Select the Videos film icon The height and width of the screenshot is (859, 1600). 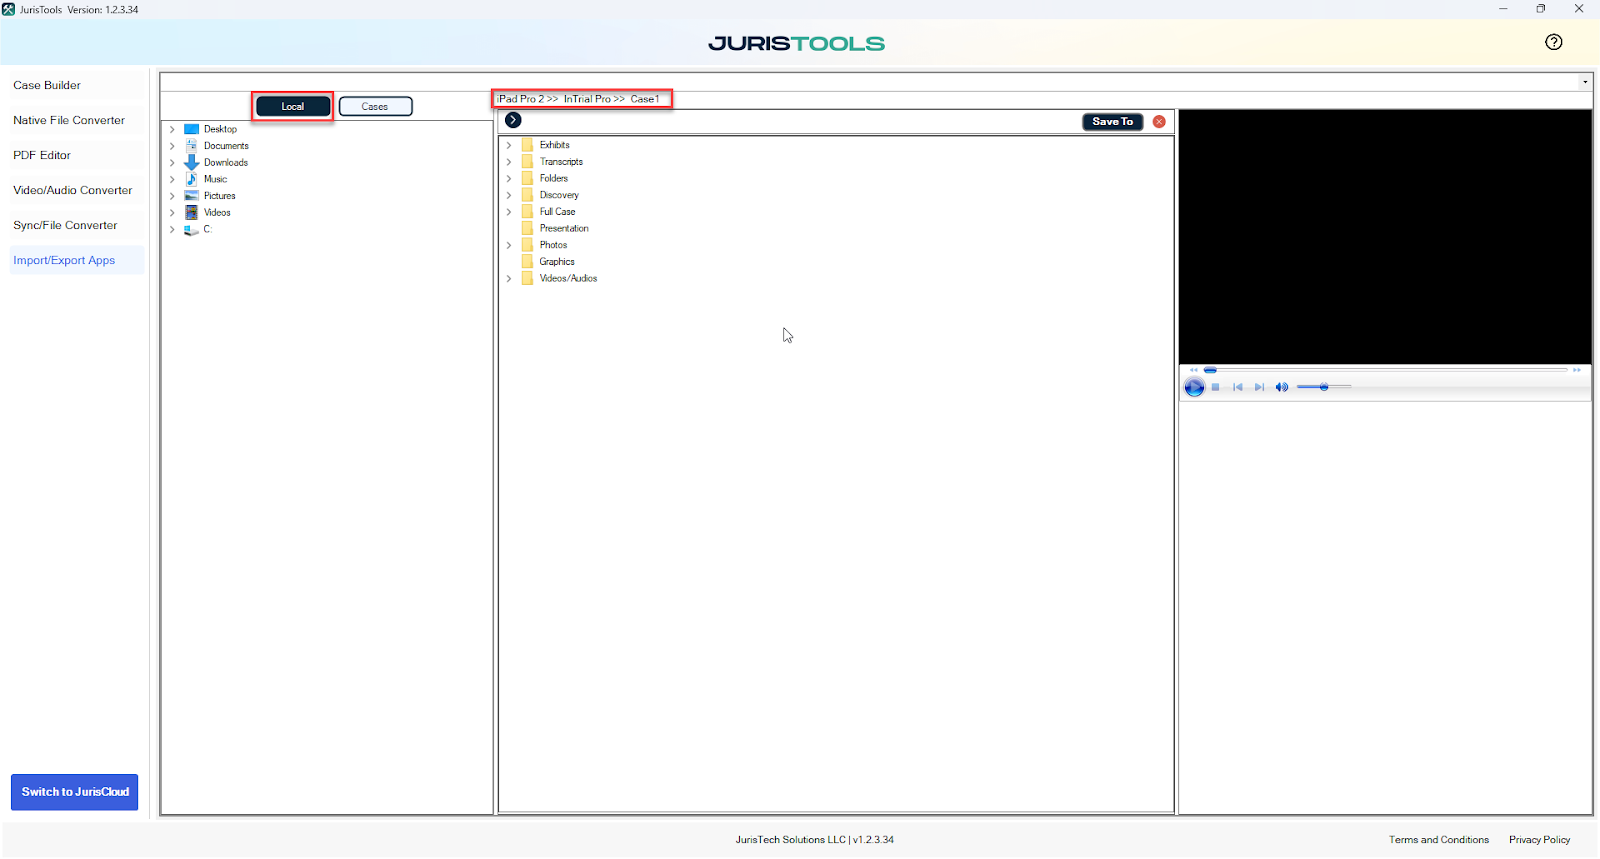pyautogui.click(x=191, y=212)
